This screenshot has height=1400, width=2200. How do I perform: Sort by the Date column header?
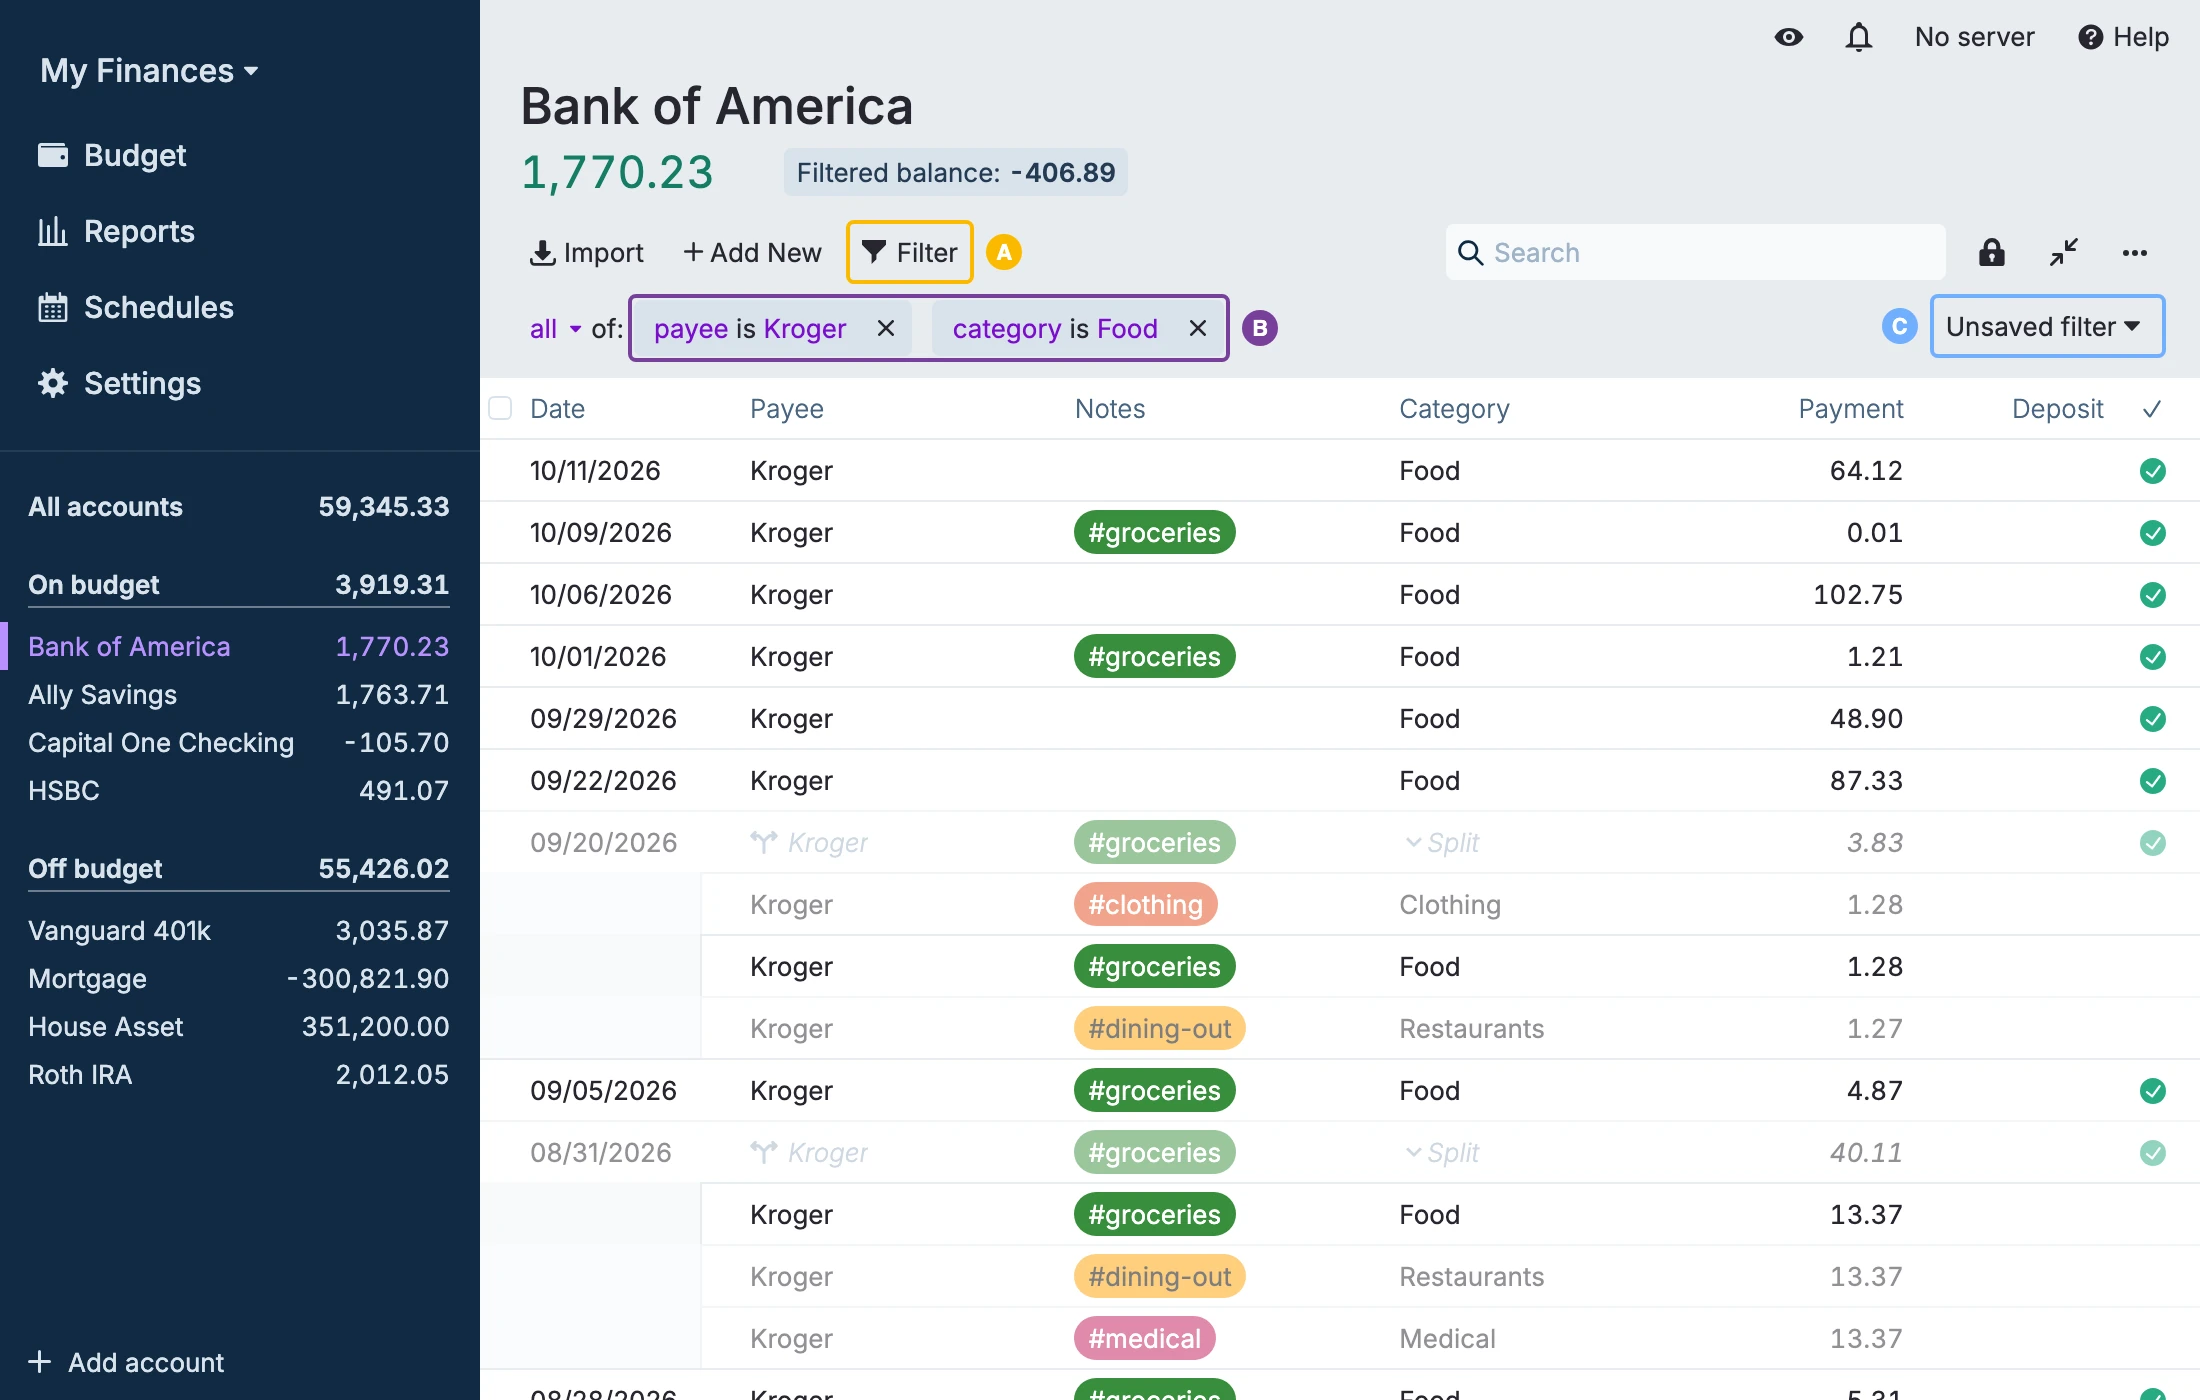[x=557, y=408]
